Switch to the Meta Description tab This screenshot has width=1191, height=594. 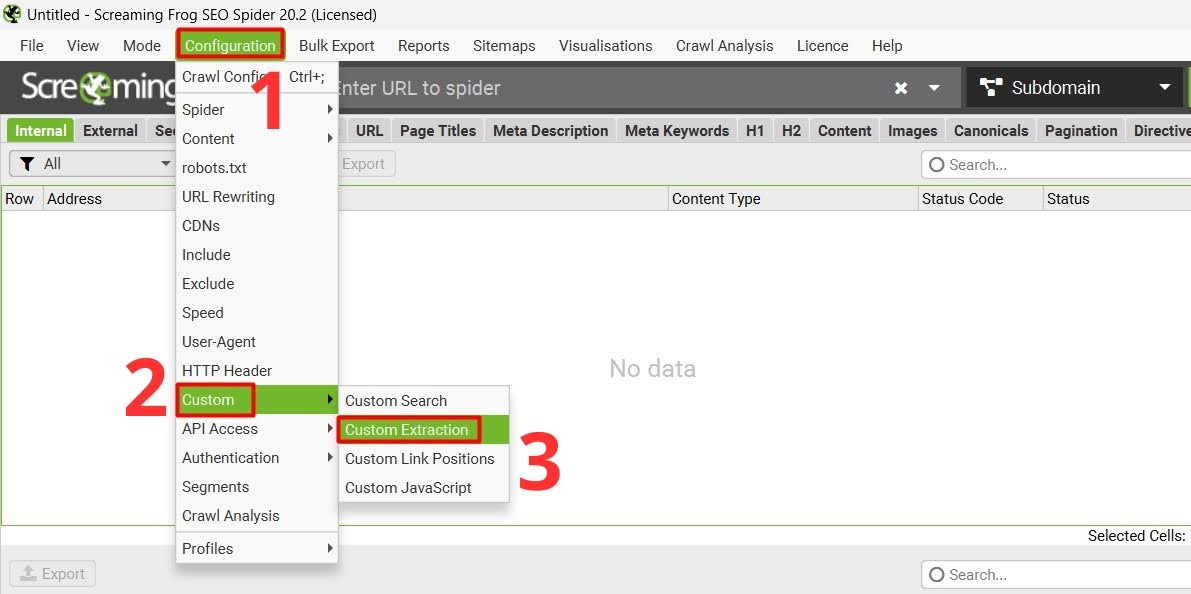(551, 131)
